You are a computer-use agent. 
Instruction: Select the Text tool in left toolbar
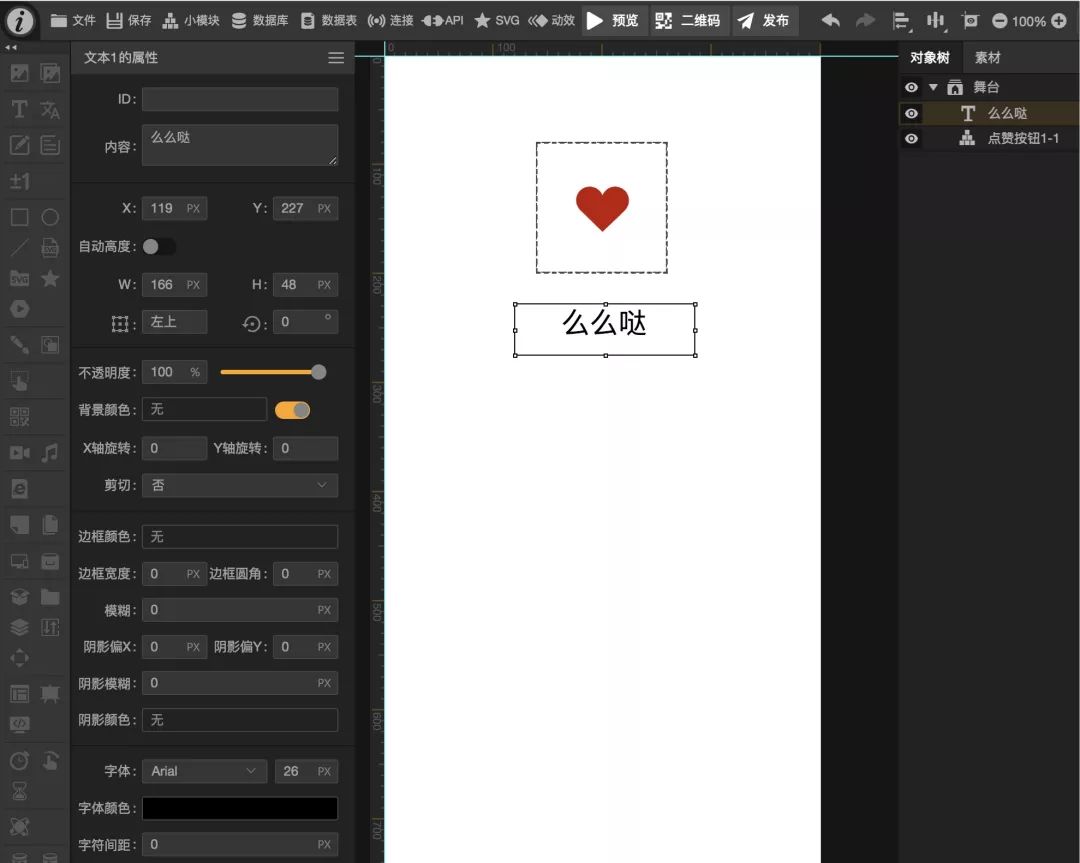pyautogui.click(x=19, y=110)
